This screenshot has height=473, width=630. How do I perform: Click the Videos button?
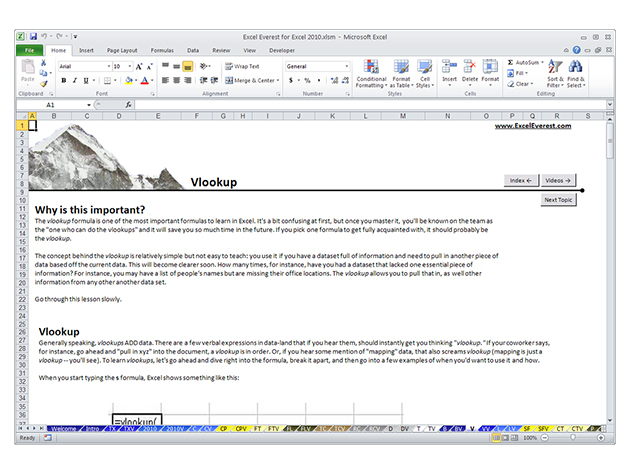coord(558,180)
